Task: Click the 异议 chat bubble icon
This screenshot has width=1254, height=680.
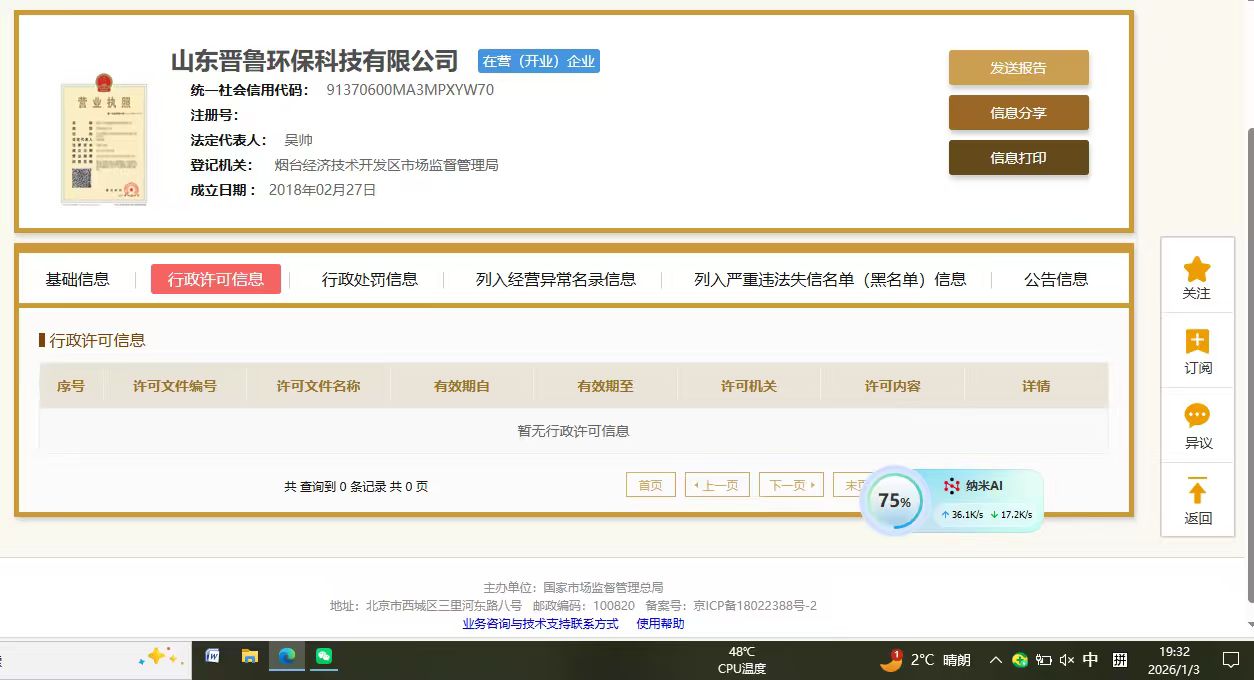Action: pos(1197,415)
